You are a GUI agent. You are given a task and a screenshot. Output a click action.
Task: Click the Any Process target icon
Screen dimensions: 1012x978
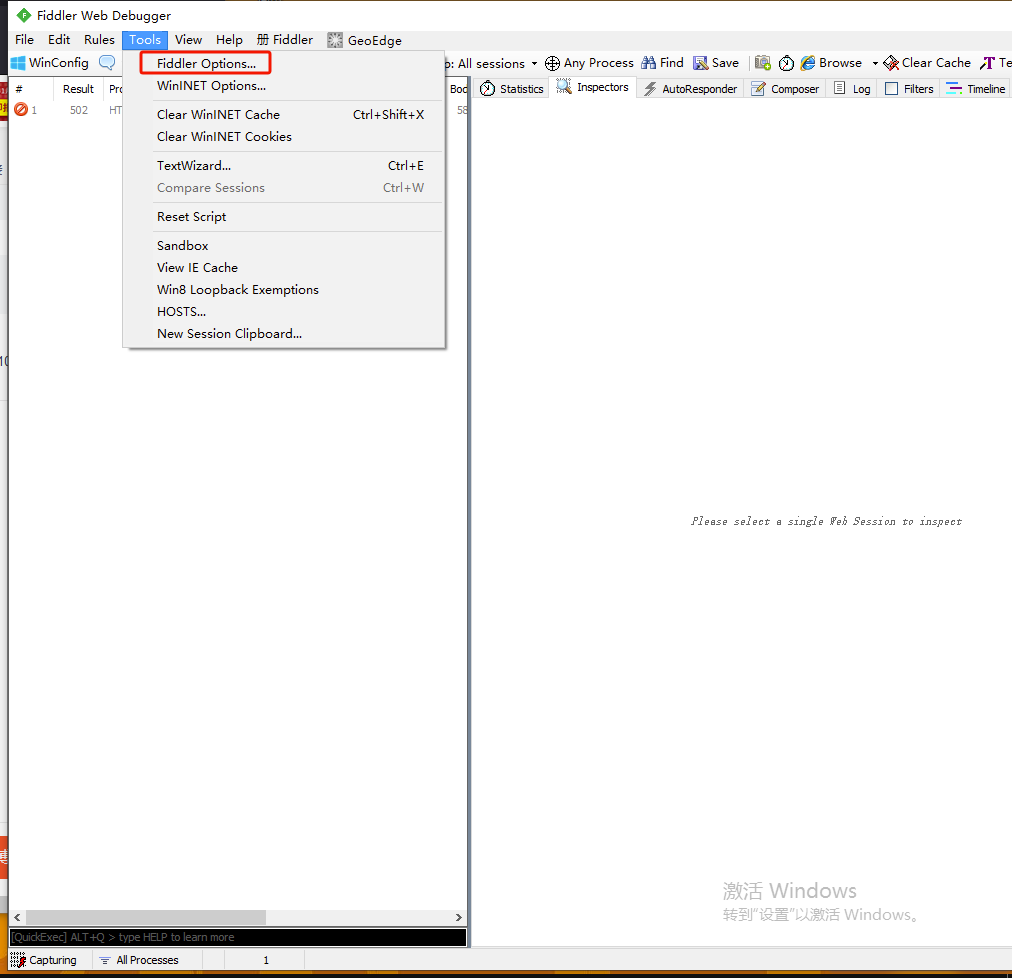(x=552, y=63)
